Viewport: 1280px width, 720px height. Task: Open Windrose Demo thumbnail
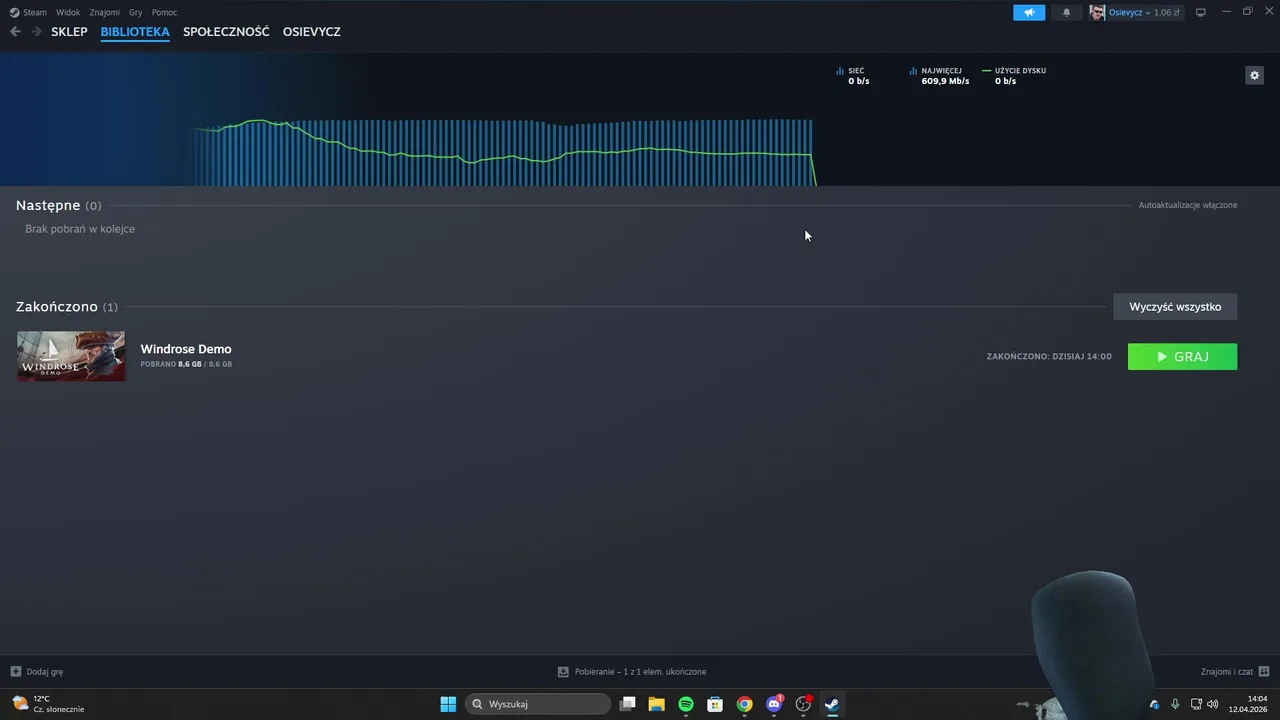tap(71, 356)
